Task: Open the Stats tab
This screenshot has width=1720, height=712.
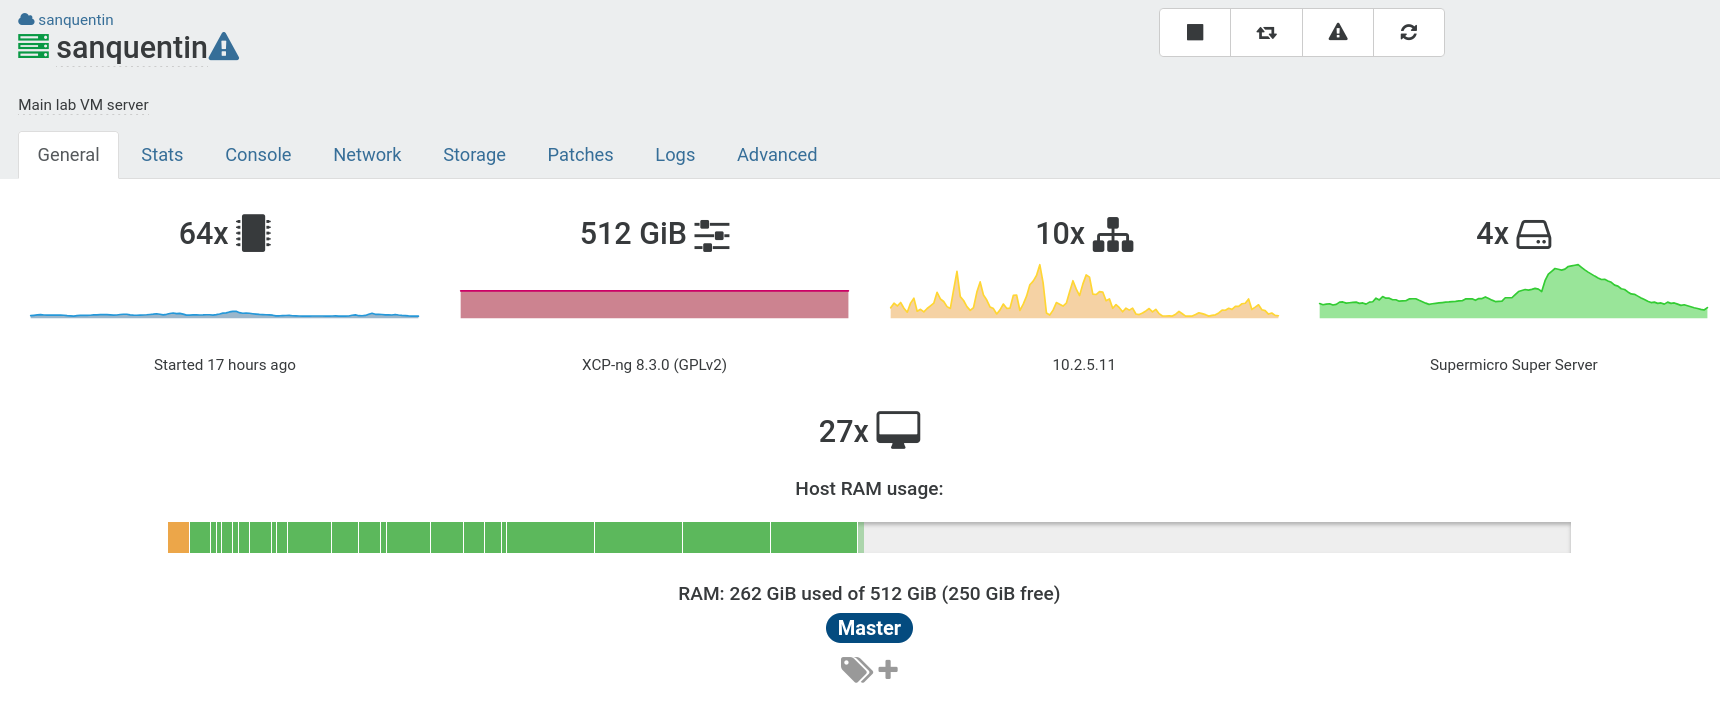Action: [x=162, y=155]
